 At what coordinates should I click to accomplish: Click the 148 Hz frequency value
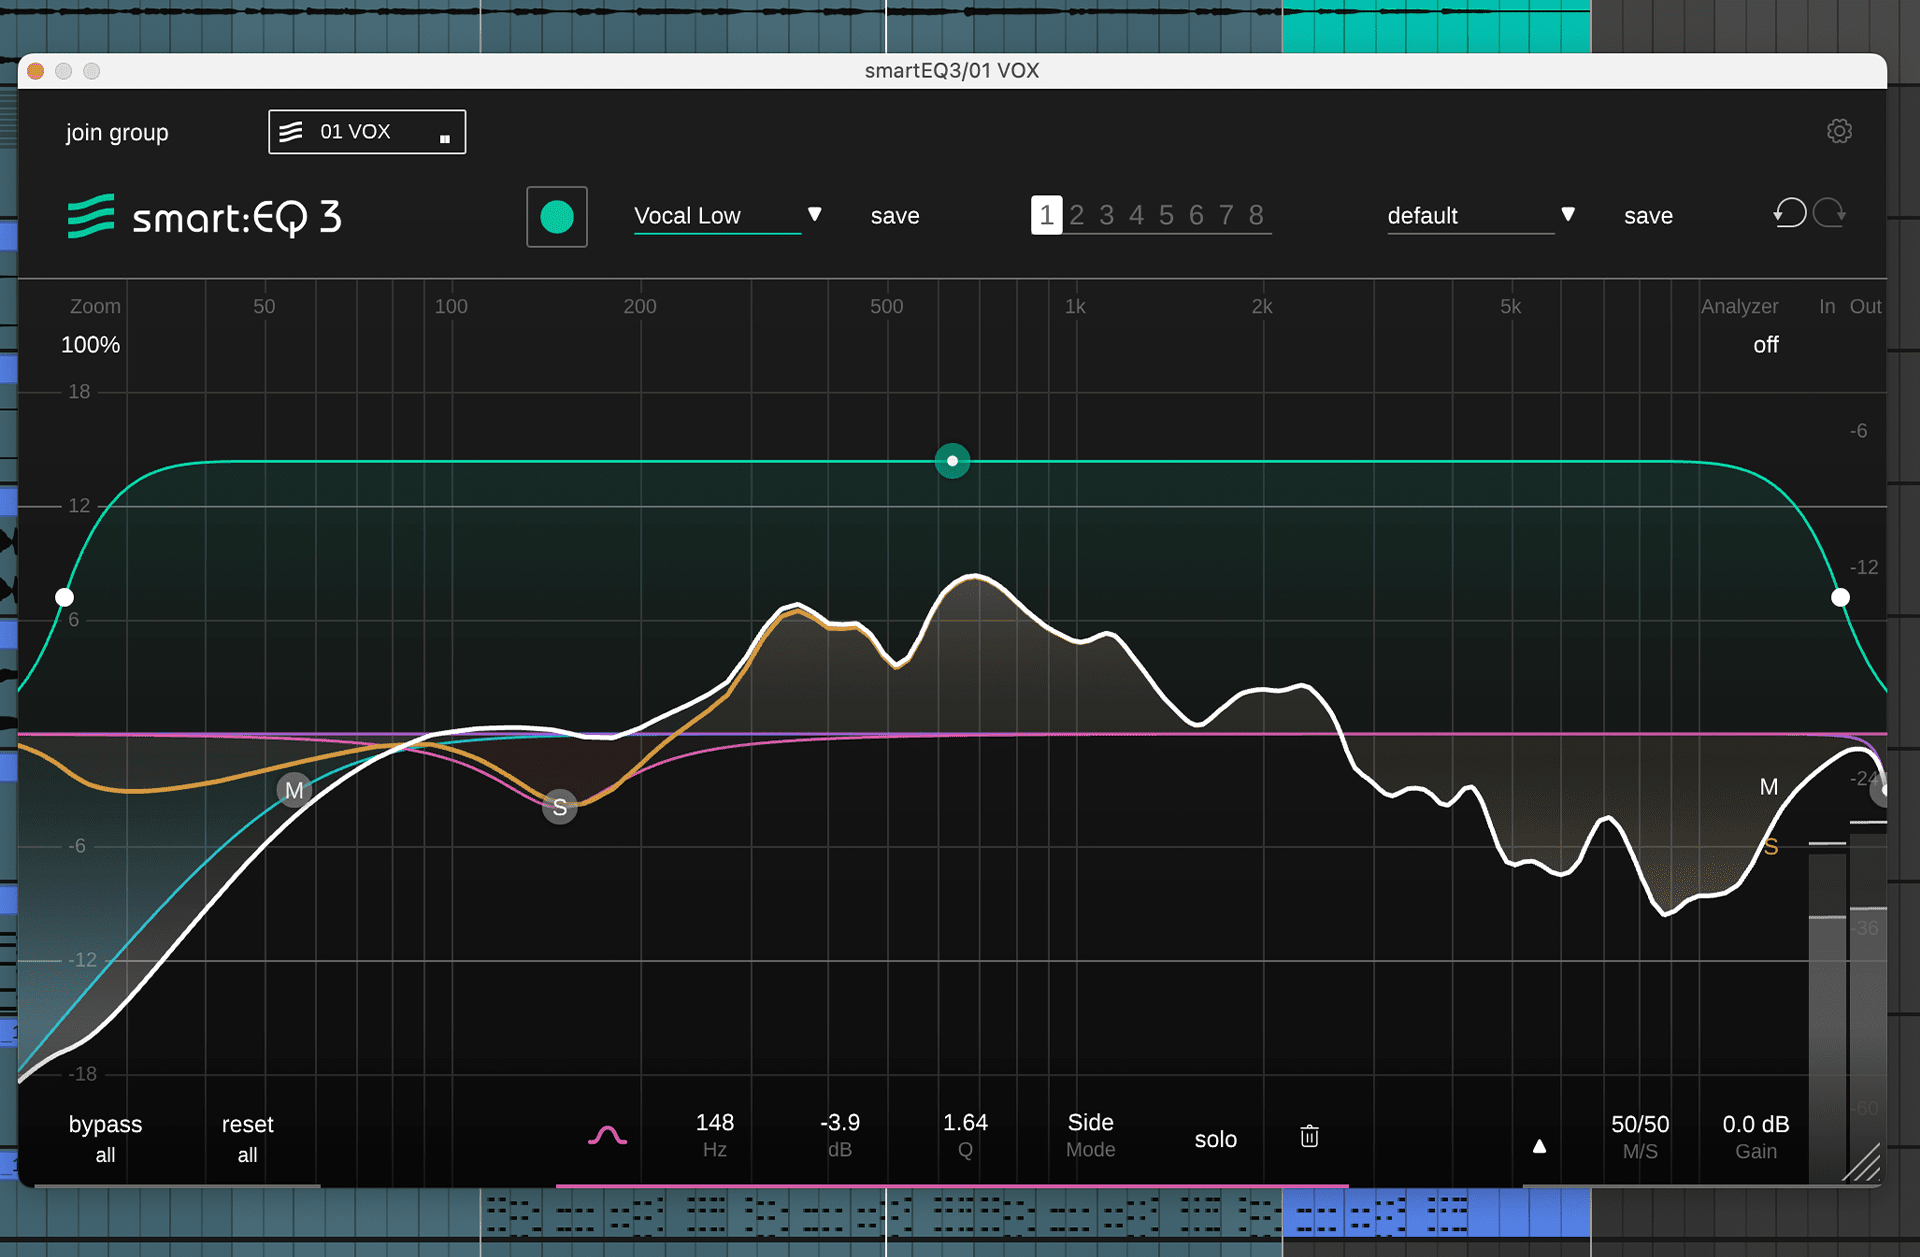point(715,1123)
